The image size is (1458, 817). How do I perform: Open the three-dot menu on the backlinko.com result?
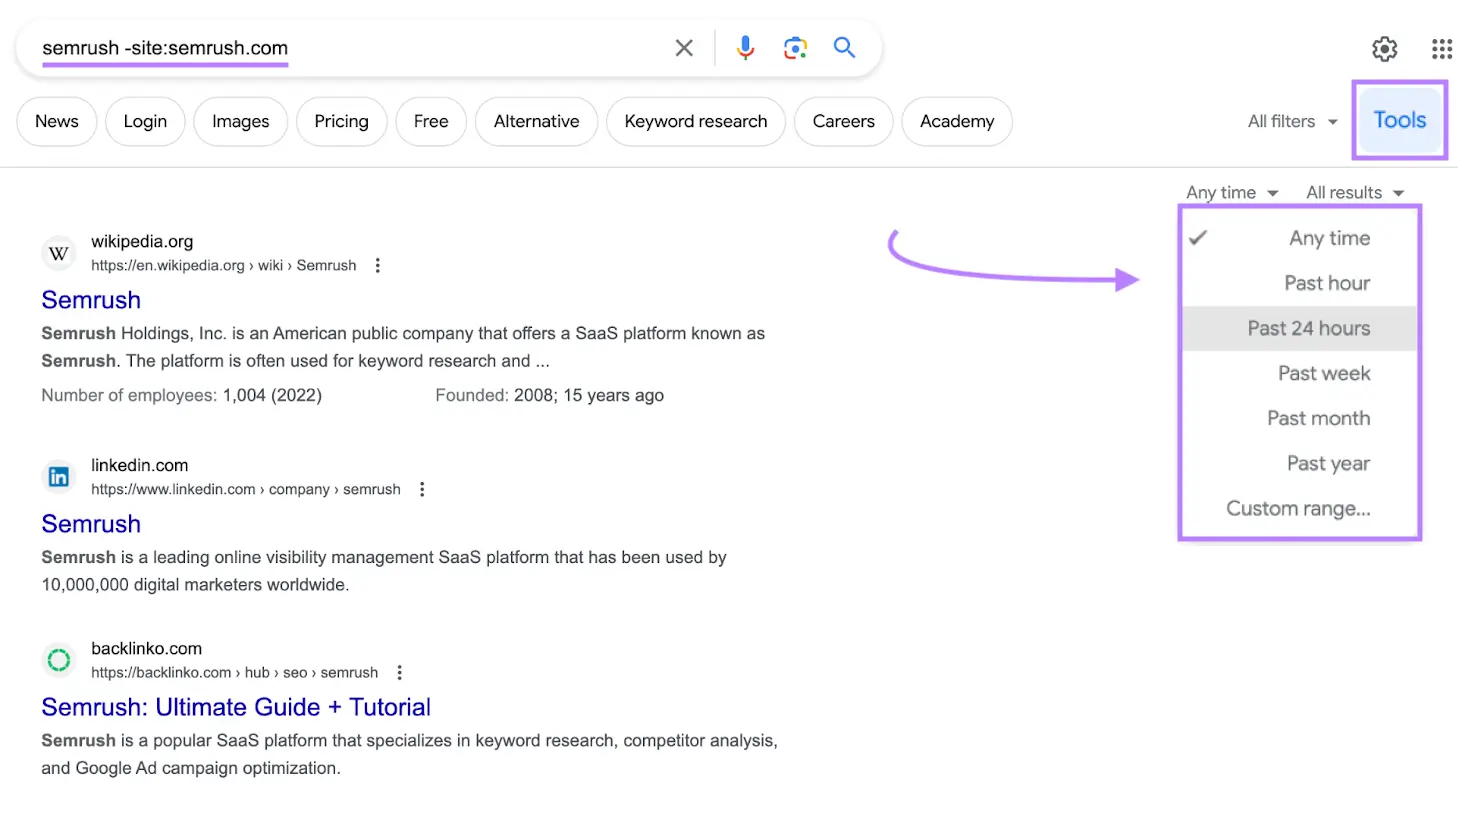tap(399, 672)
